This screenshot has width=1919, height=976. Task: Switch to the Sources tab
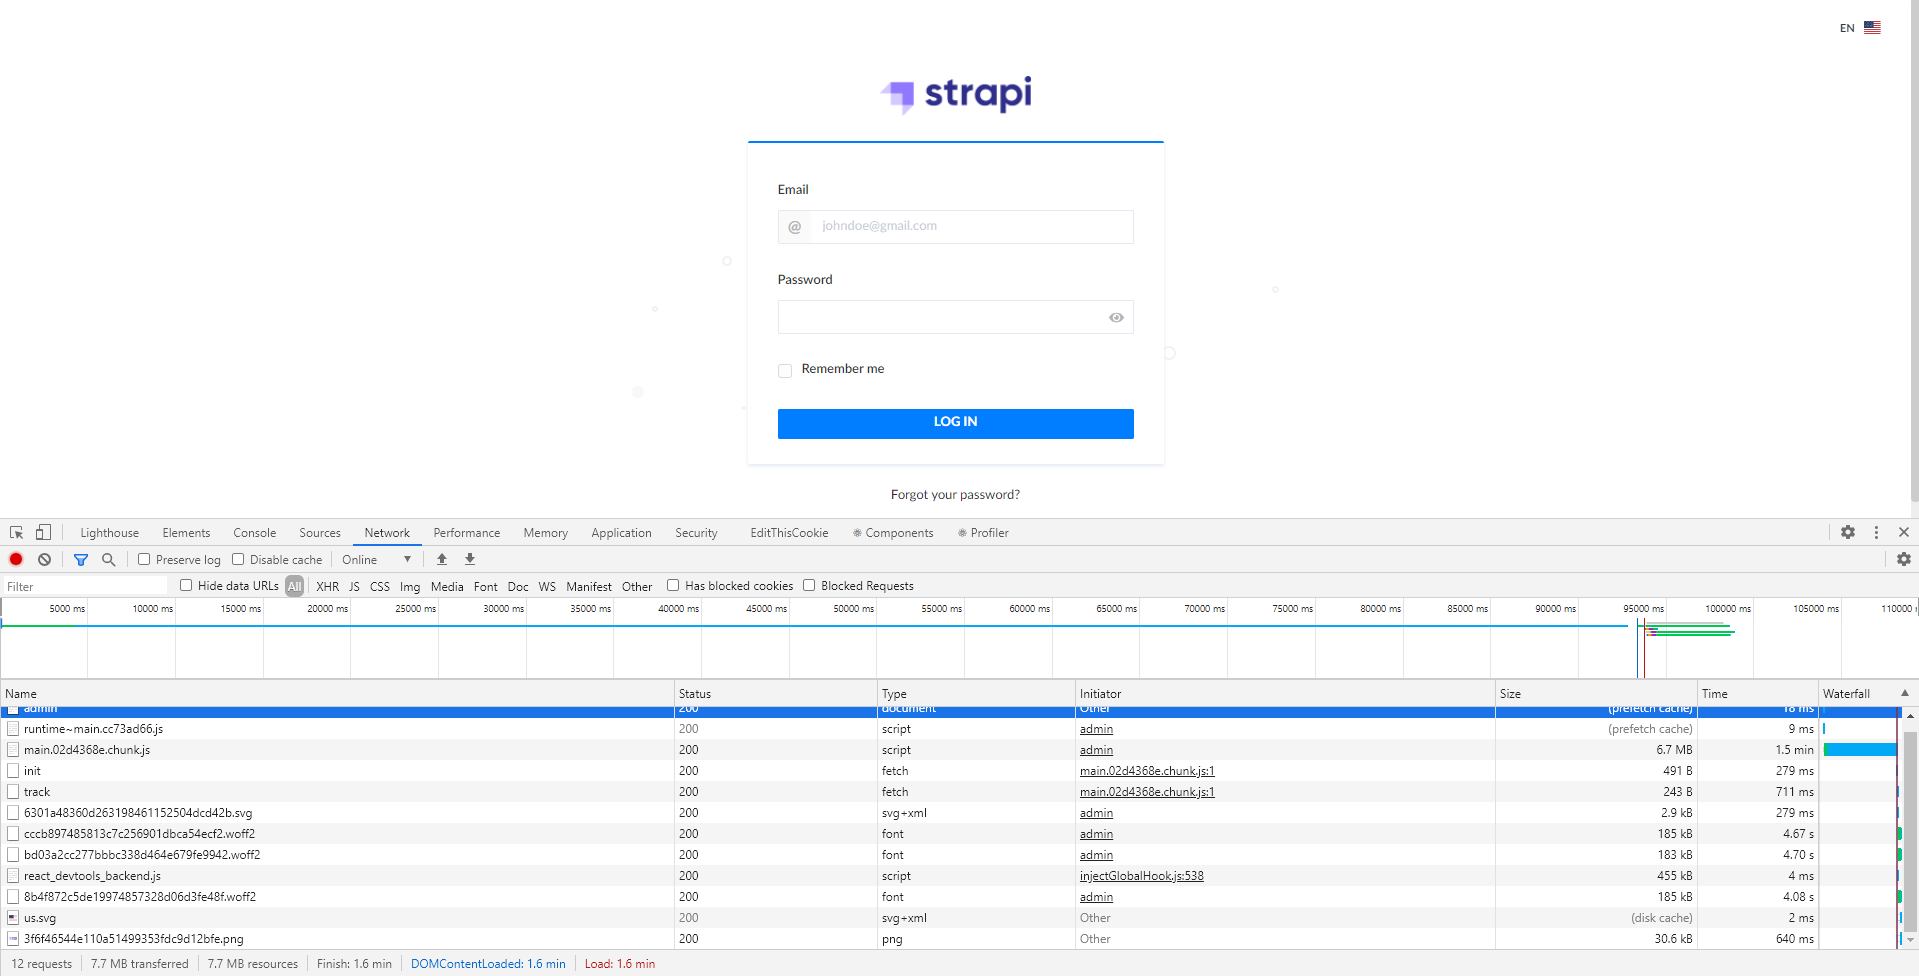pos(320,533)
